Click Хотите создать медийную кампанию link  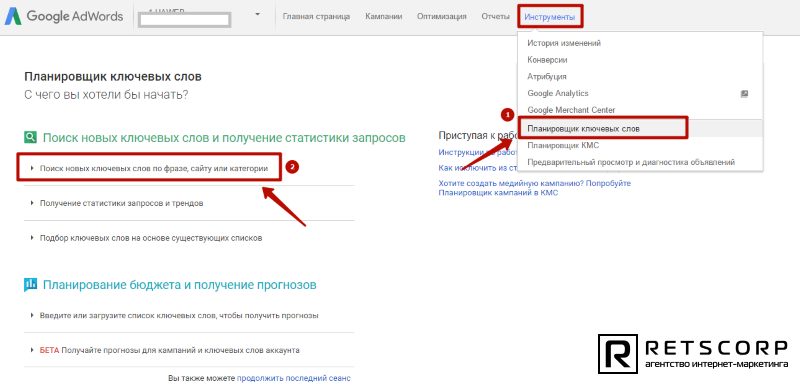pos(535,188)
